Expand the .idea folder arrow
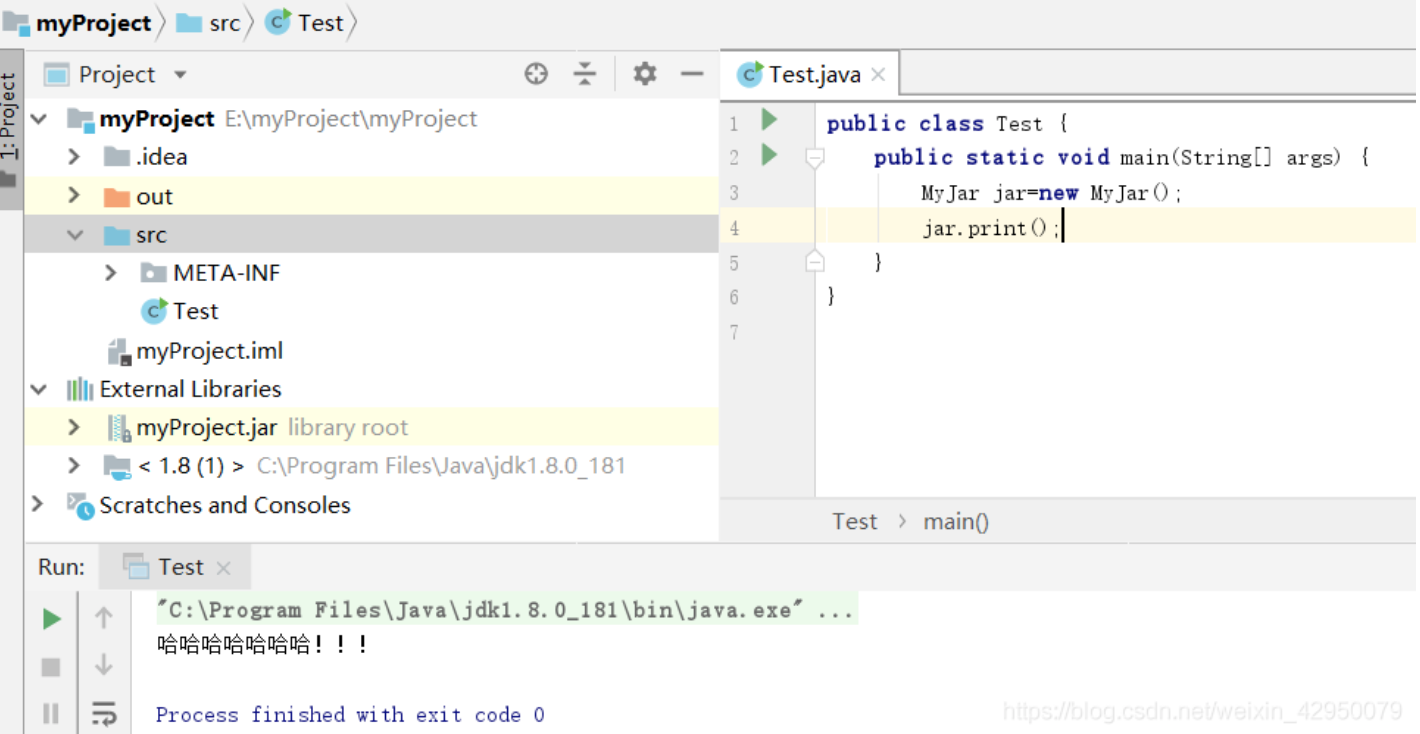 click(73, 157)
